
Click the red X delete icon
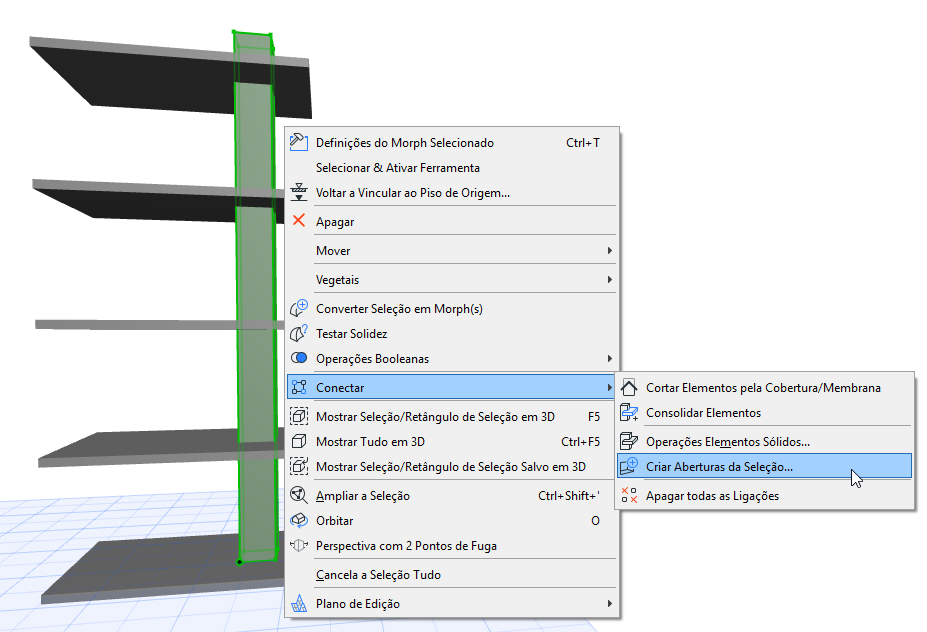(x=299, y=221)
